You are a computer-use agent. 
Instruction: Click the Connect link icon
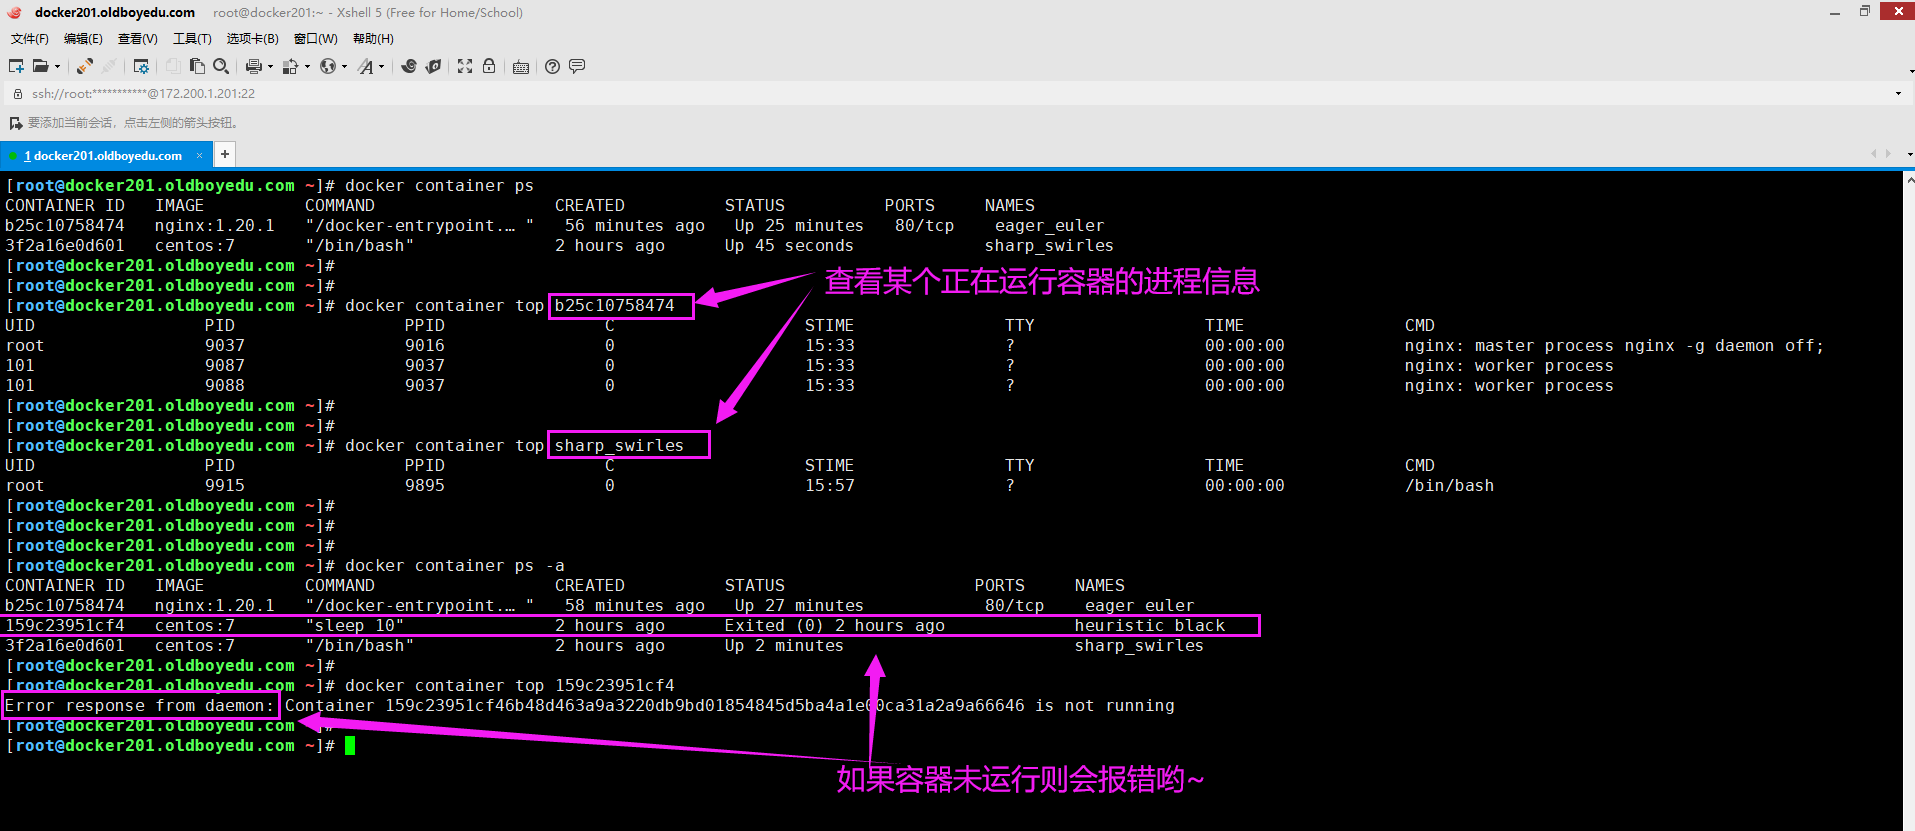pos(85,67)
